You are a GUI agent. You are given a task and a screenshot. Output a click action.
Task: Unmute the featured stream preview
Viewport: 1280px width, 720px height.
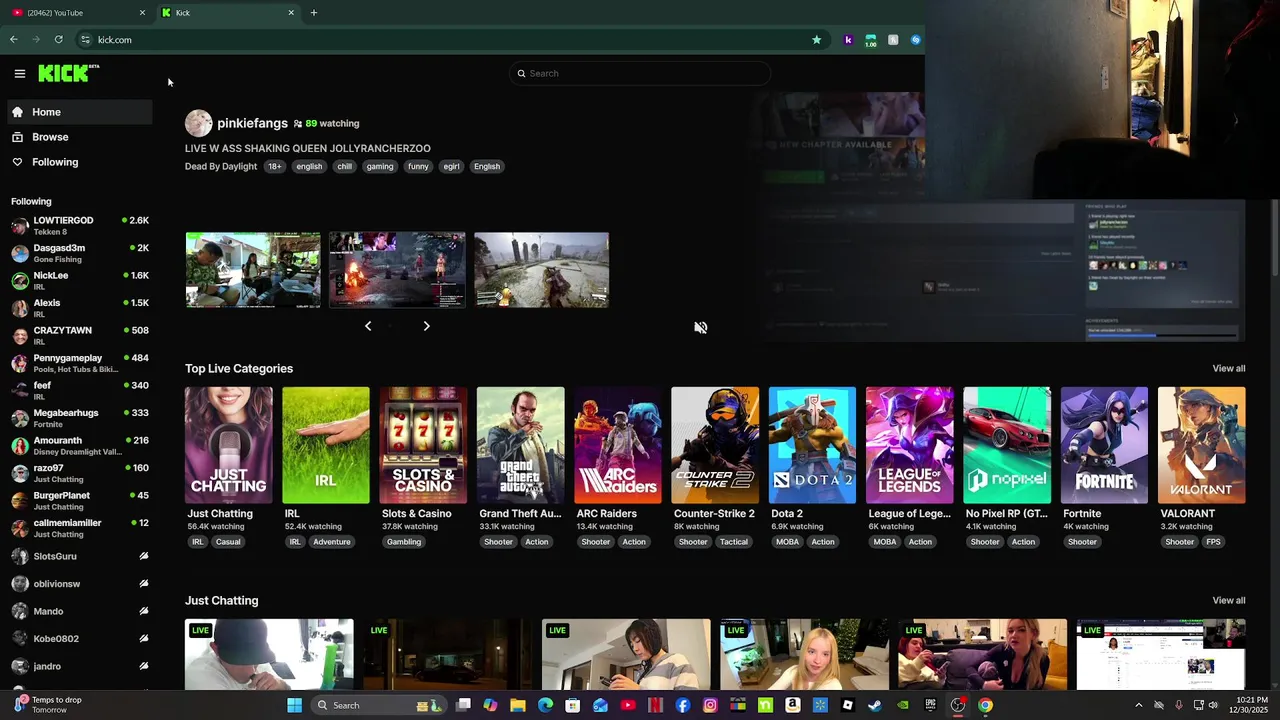[x=700, y=327]
